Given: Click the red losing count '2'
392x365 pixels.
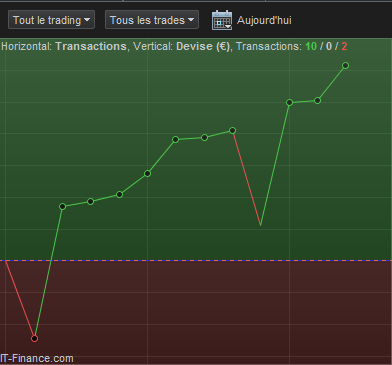Looking at the screenshot, I should click(344, 46).
